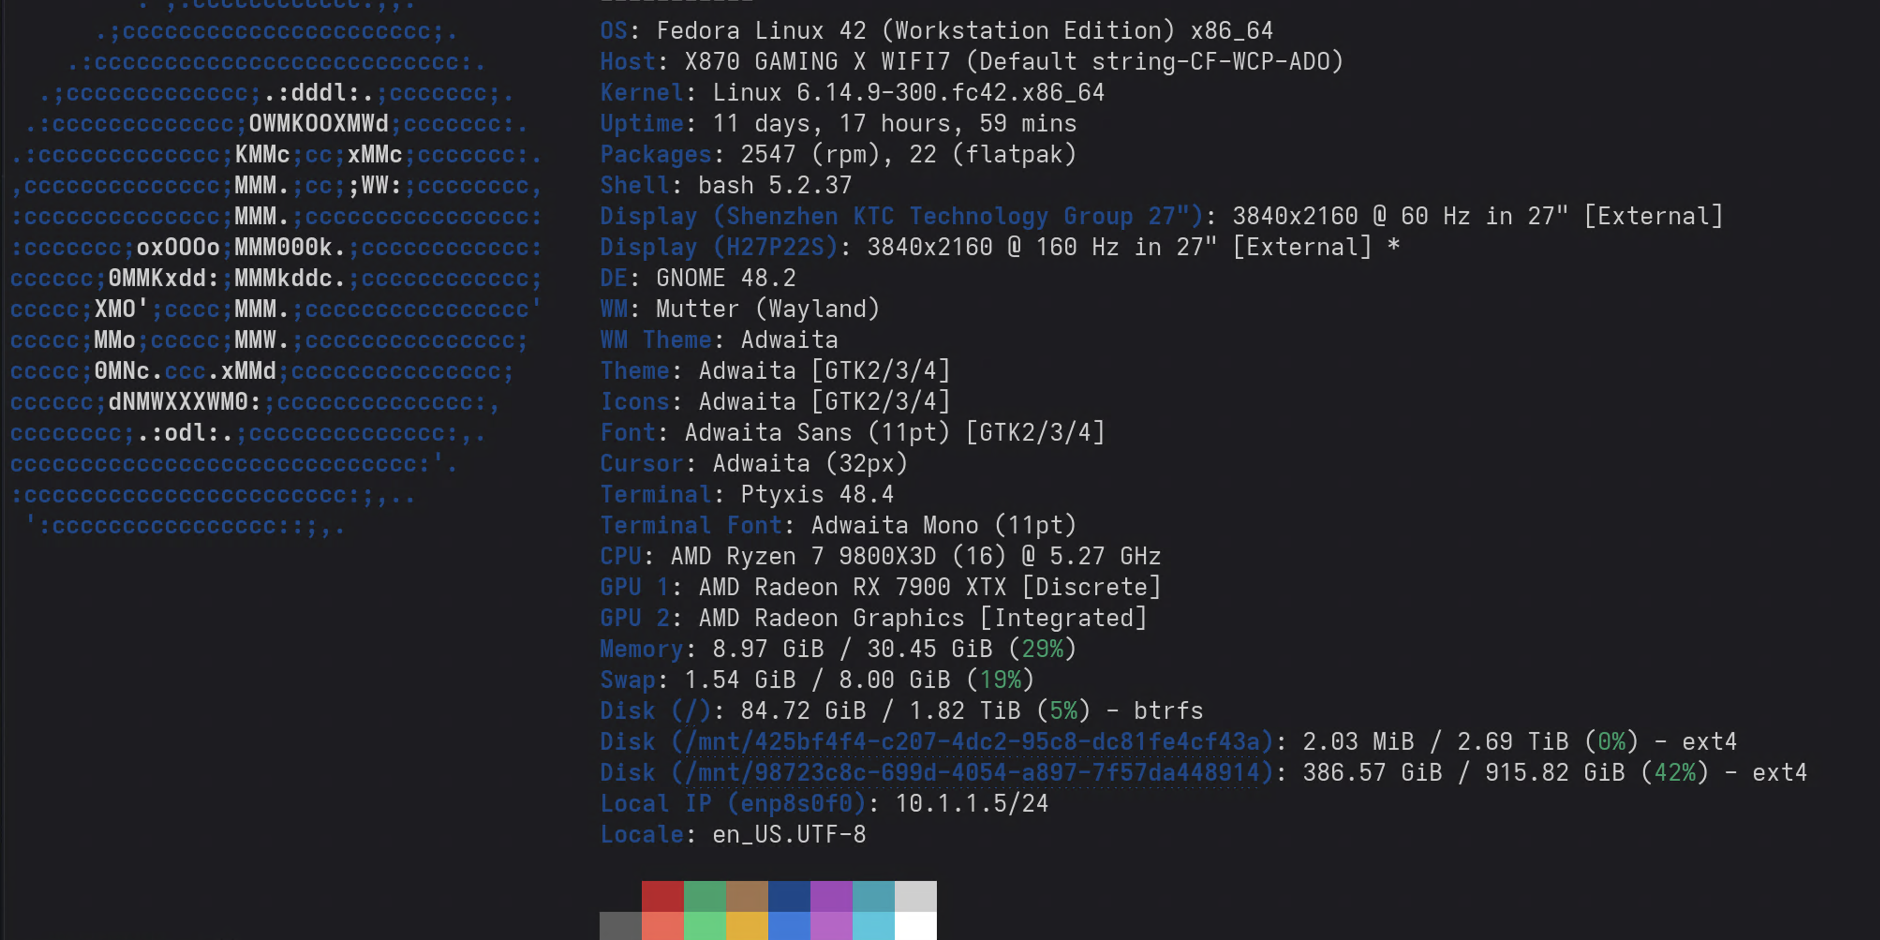Select the Disk /mnt/98723c8c path label

pos(936,775)
